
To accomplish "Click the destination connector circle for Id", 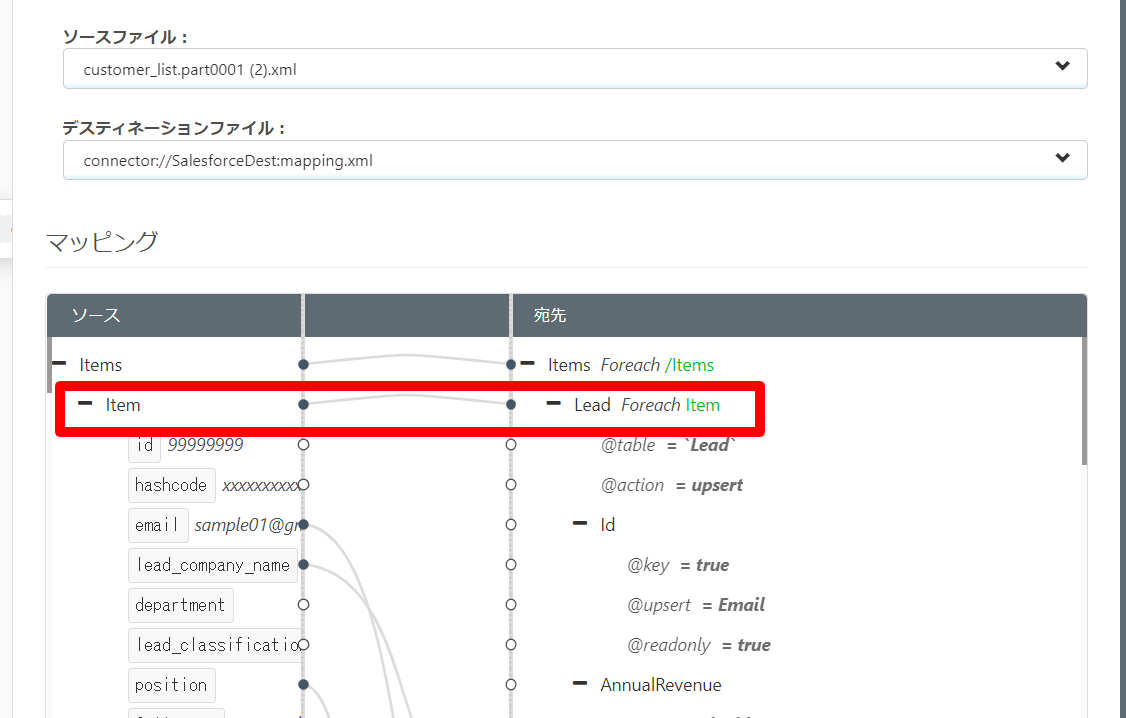I will coord(511,525).
